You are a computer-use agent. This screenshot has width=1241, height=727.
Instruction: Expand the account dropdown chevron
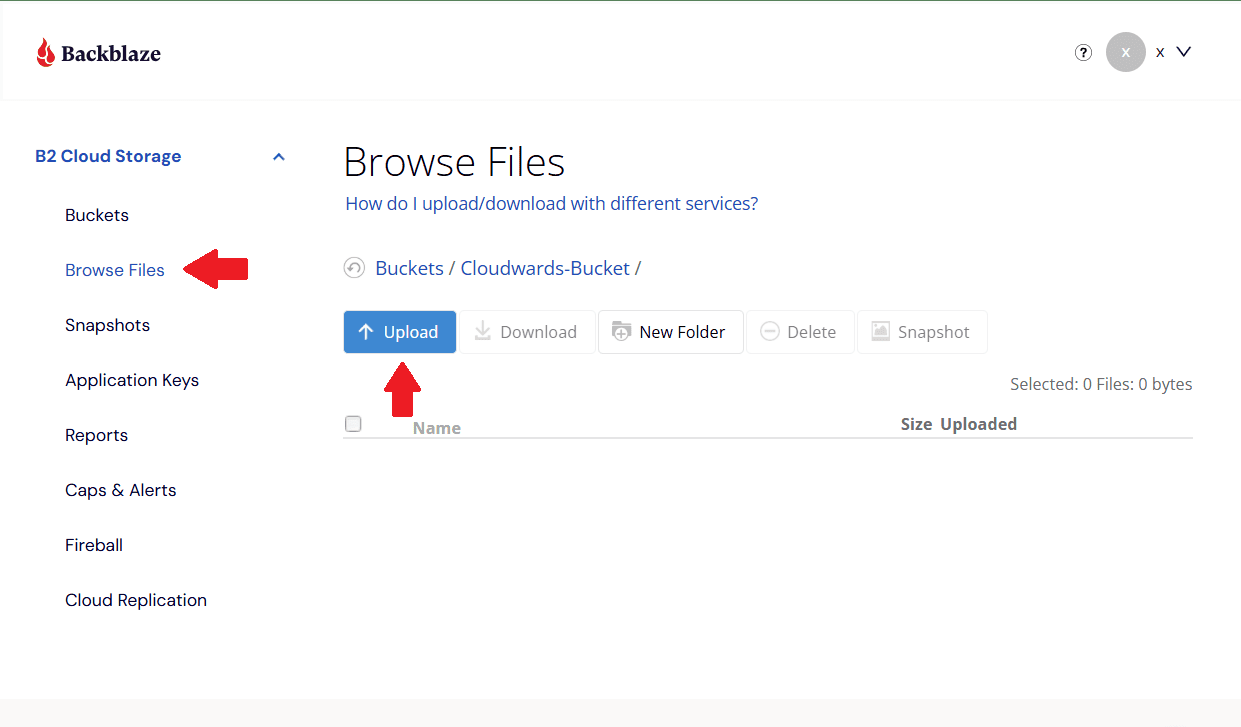click(1184, 52)
